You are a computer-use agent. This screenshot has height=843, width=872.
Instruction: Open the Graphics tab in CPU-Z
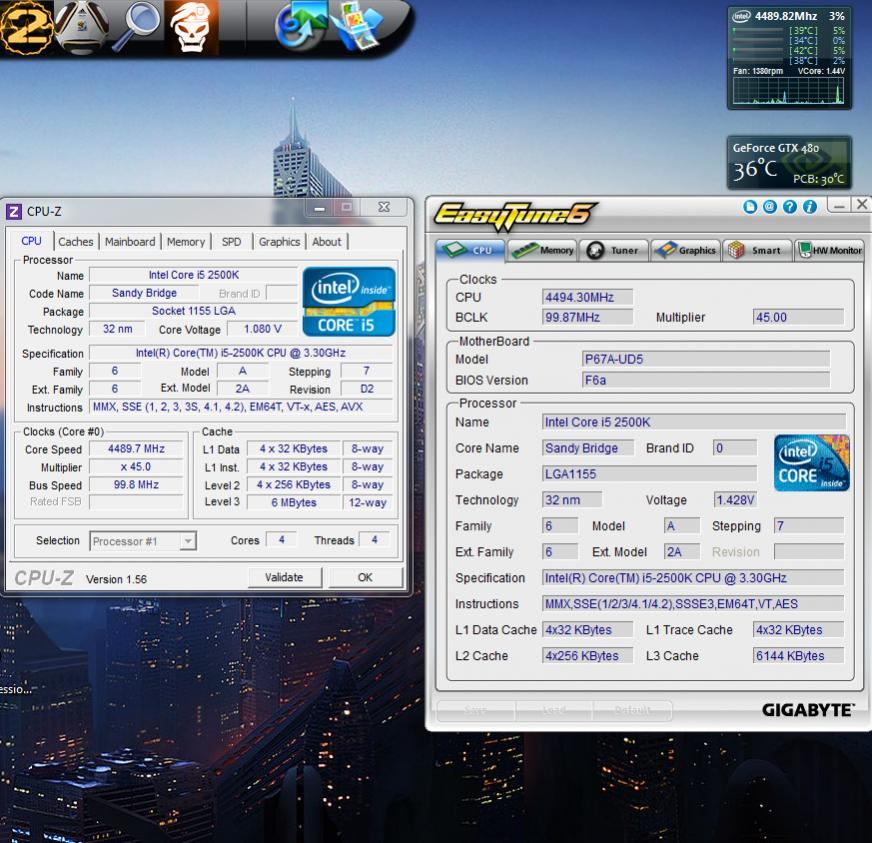tap(279, 242)
